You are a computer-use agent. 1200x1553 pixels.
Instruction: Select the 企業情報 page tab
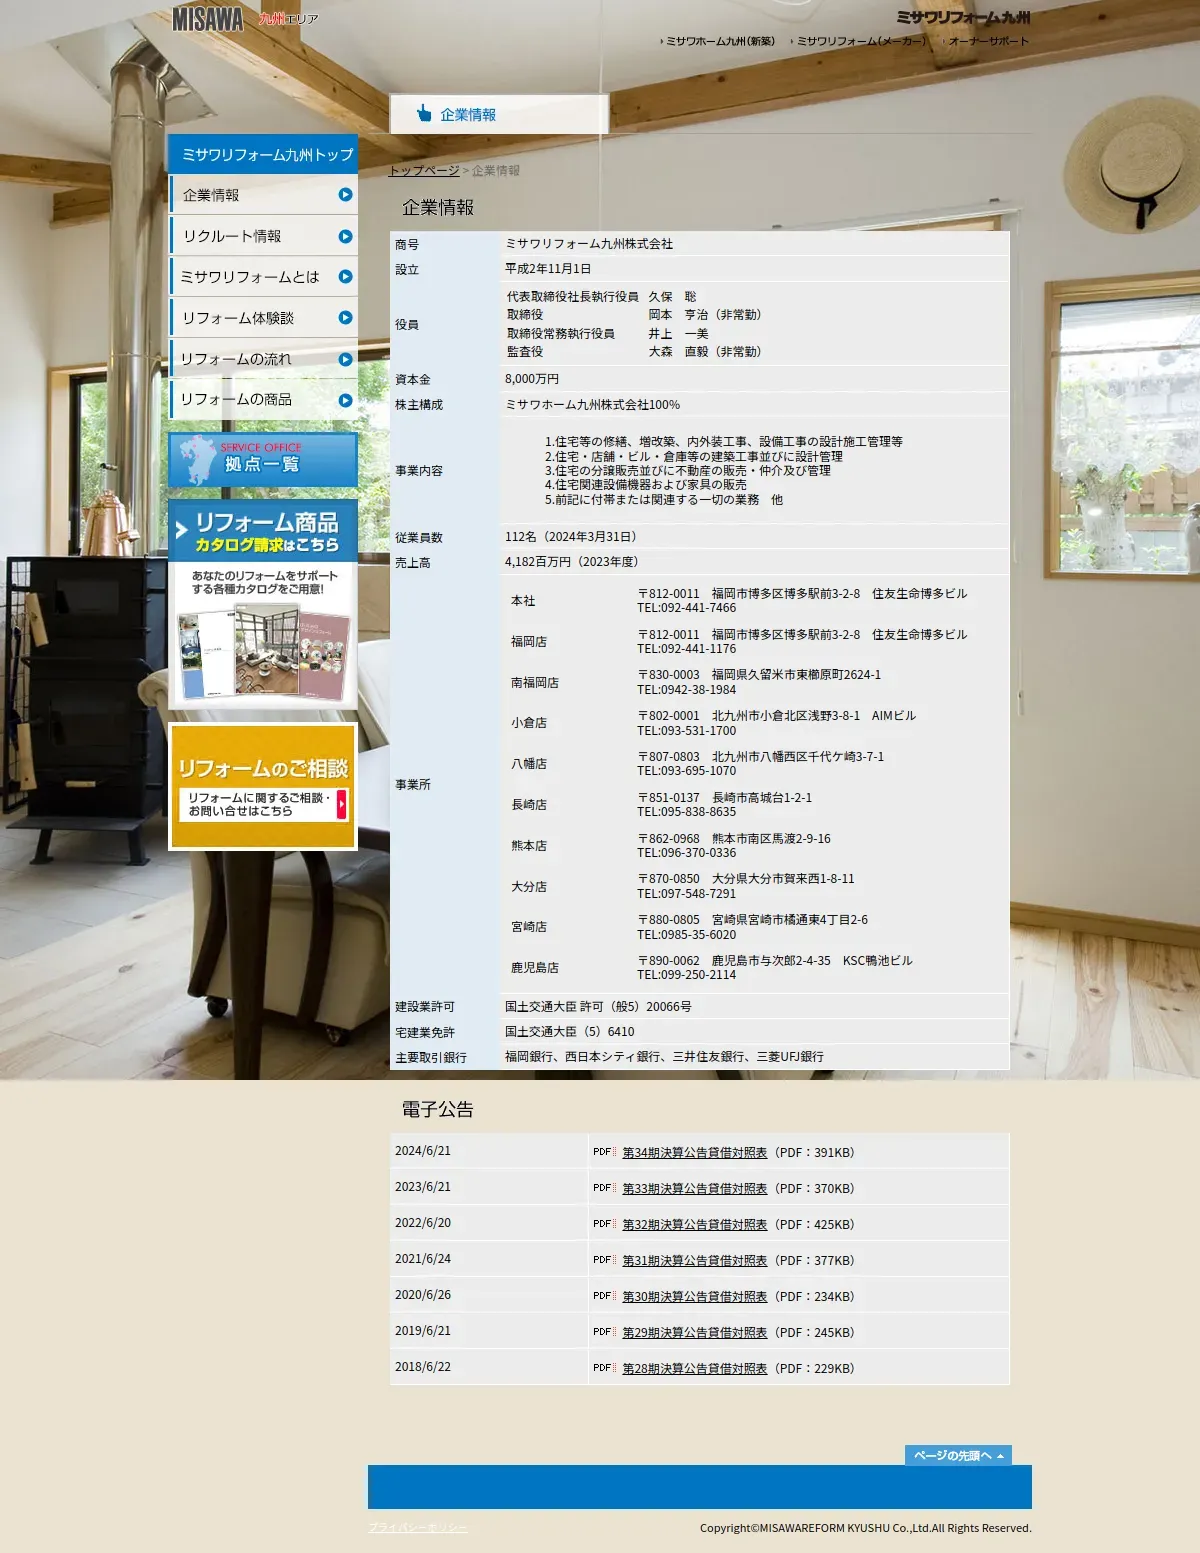coord(499,114)
